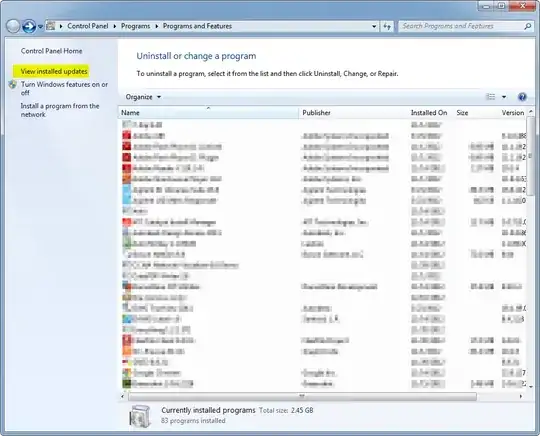Image resolution: width=540 pixels, height=436 pixels.
Task: Focus the Search Programs and Features box
Action: click(461, 26)
